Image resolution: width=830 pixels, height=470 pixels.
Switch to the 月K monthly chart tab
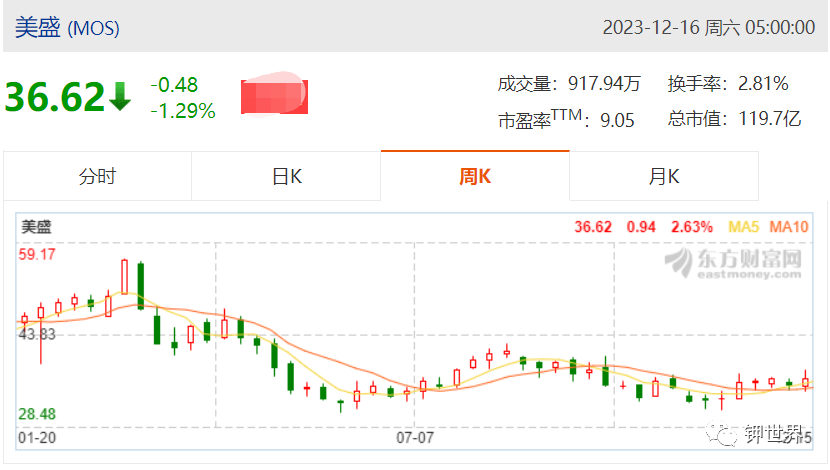(x=664, y=176)
